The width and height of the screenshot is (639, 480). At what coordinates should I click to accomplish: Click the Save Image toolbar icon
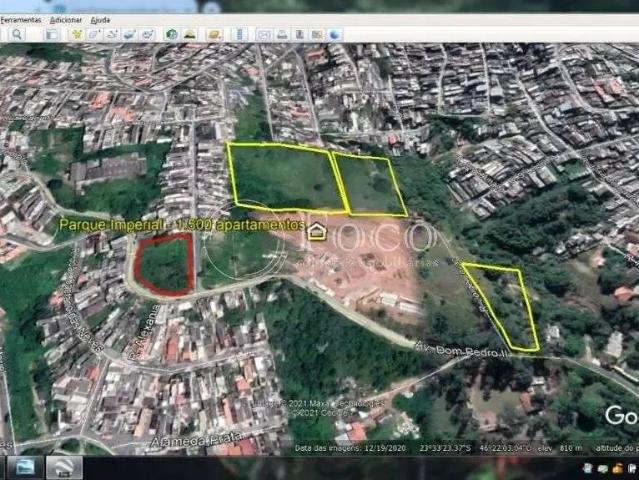point(300,35)
